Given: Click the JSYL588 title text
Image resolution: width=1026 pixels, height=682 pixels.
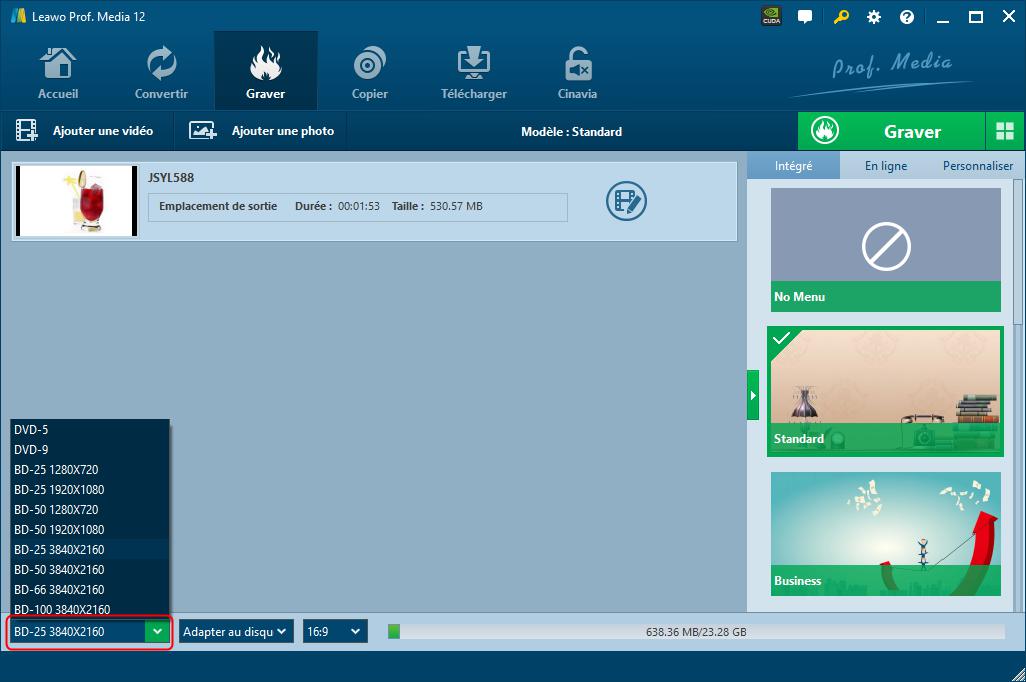Looking at the screenshot, I should [x=171, y=177].
